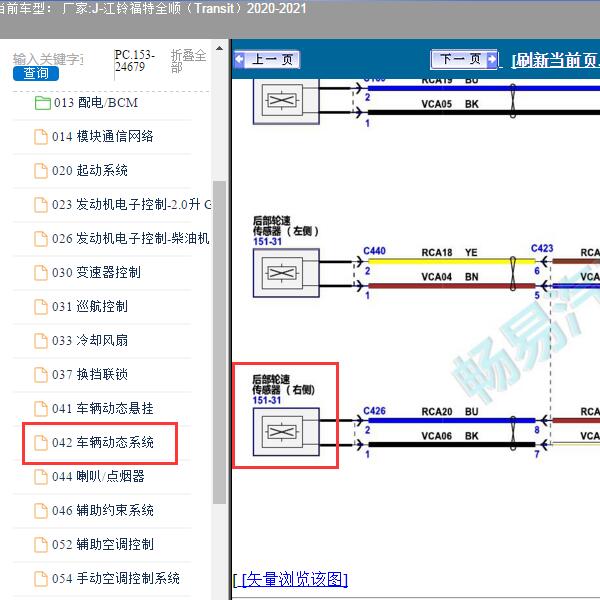Image resolution: width=600 pixels, height=600 pixels.
Task: Click 折叠全部 collapse all link
Action: [x=188, y=61]
